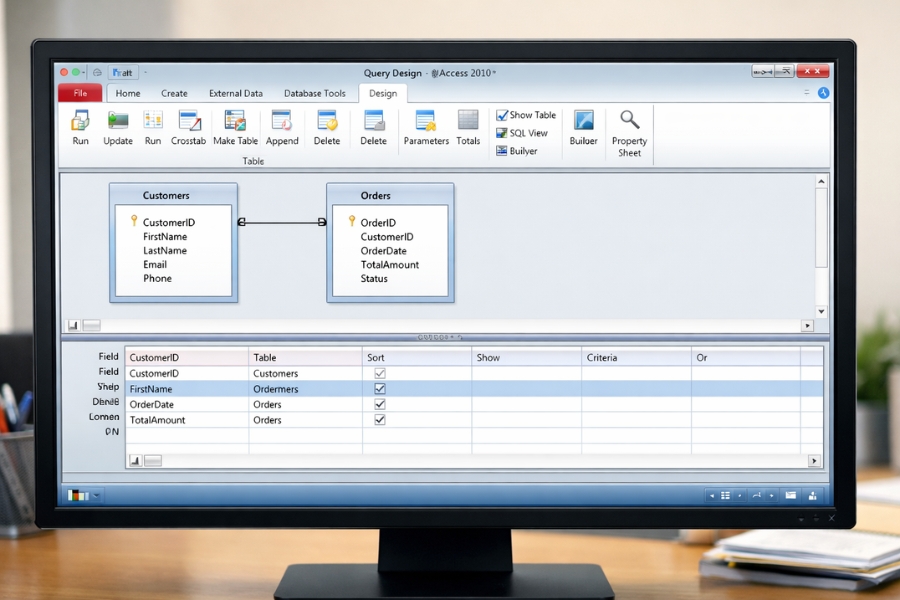Click the diagram pane horizontal scrollbar thumb
This screenshot has height=600, width=900.
click(91, 326)
